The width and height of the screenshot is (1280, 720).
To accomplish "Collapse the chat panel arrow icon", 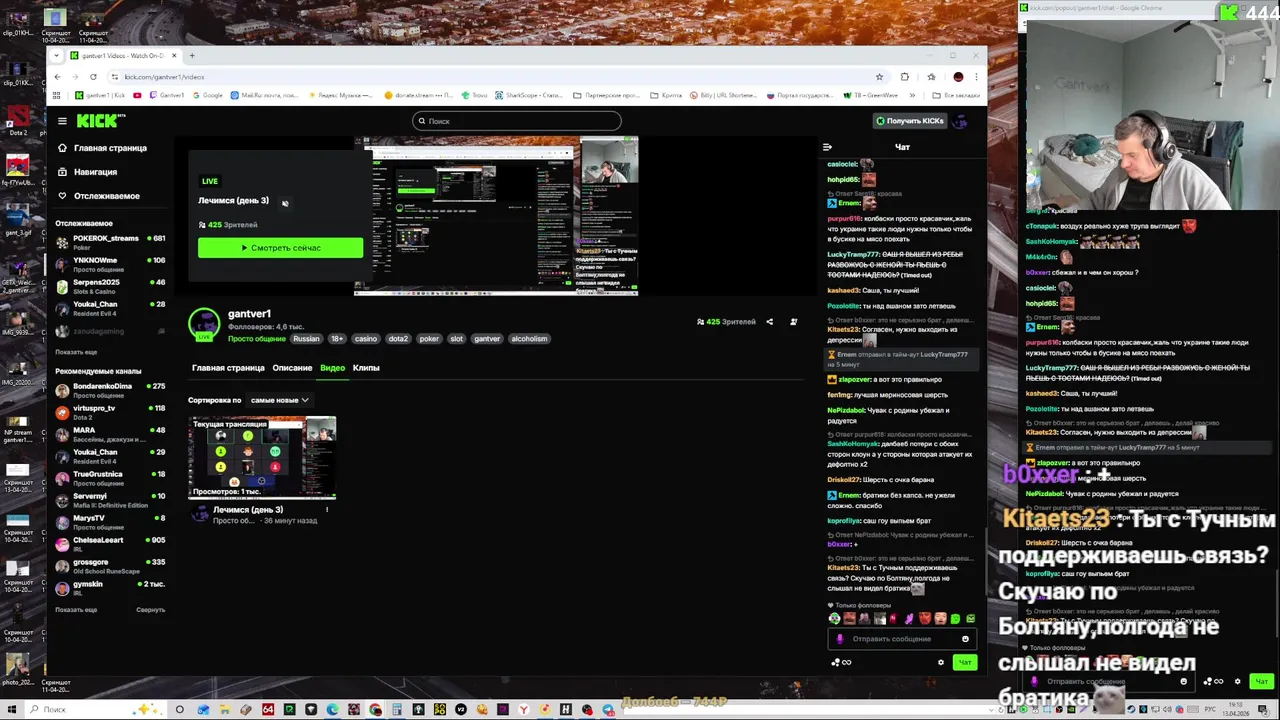I will point(827,147).
